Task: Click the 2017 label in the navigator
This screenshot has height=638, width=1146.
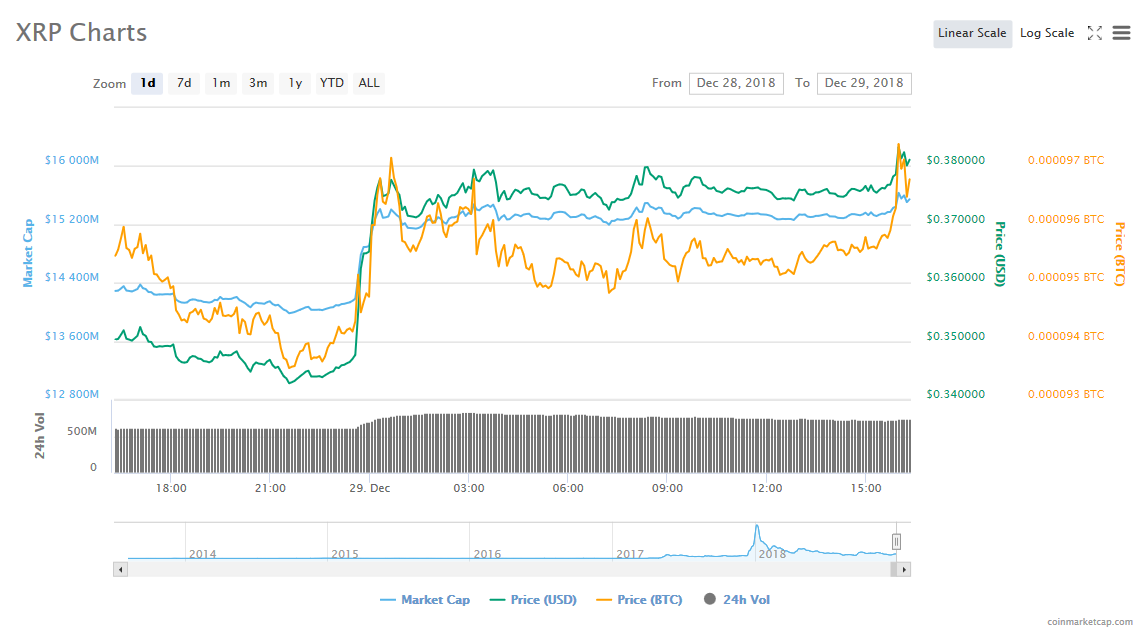Action: tap(629, 554)
